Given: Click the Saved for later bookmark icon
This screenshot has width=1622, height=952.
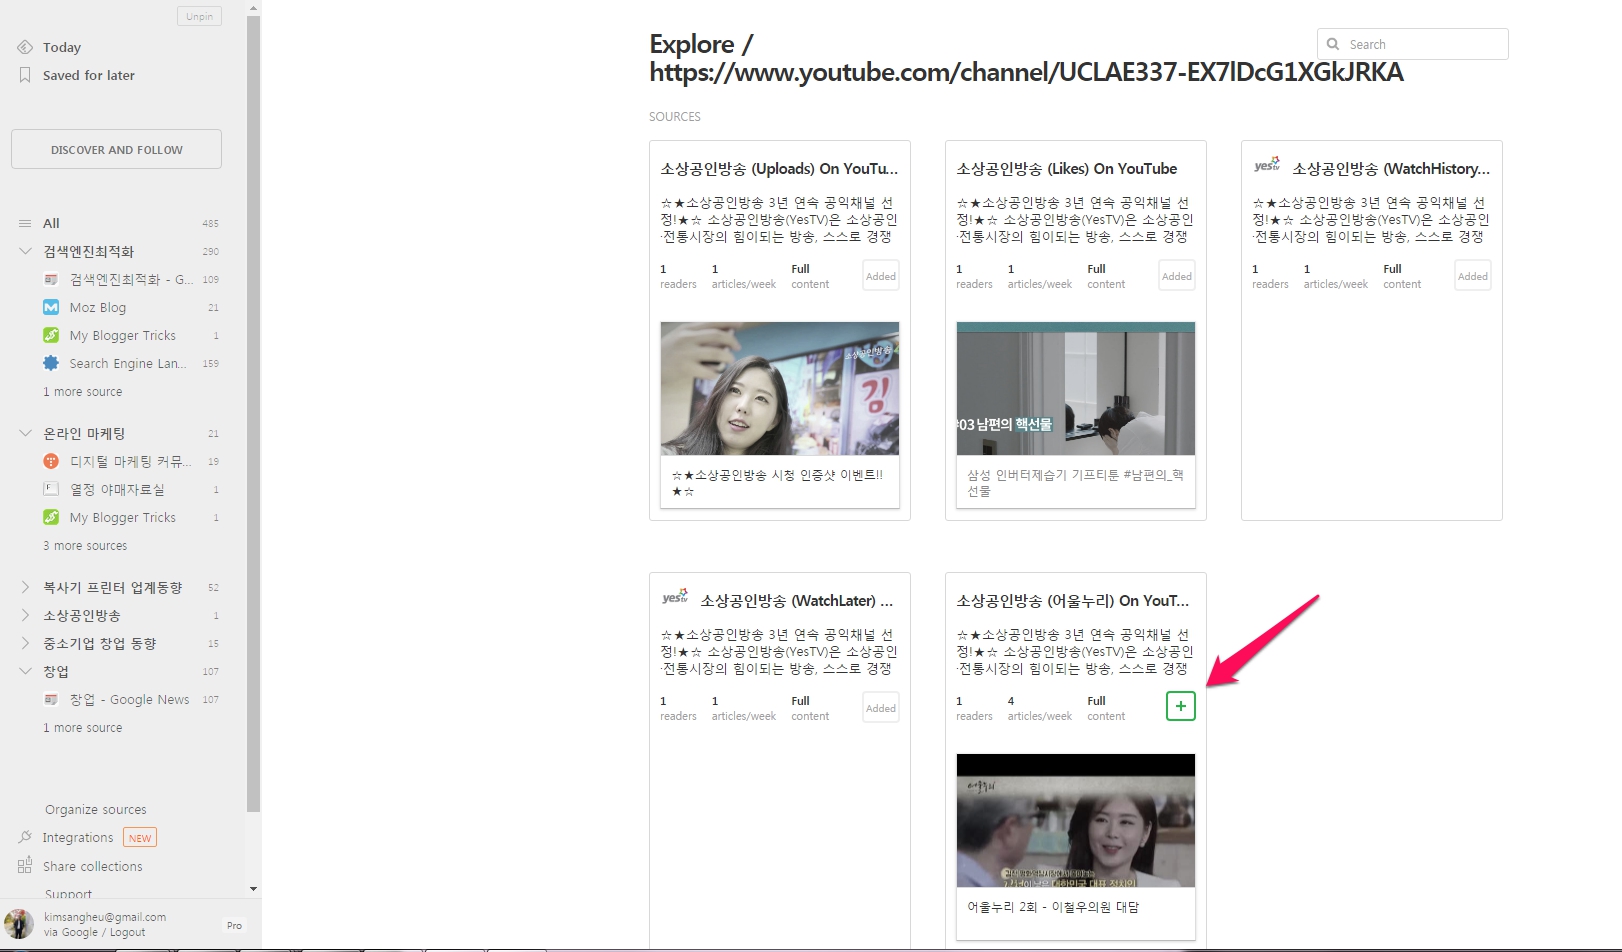Looking at the screenshot, I should coord(25,75).
